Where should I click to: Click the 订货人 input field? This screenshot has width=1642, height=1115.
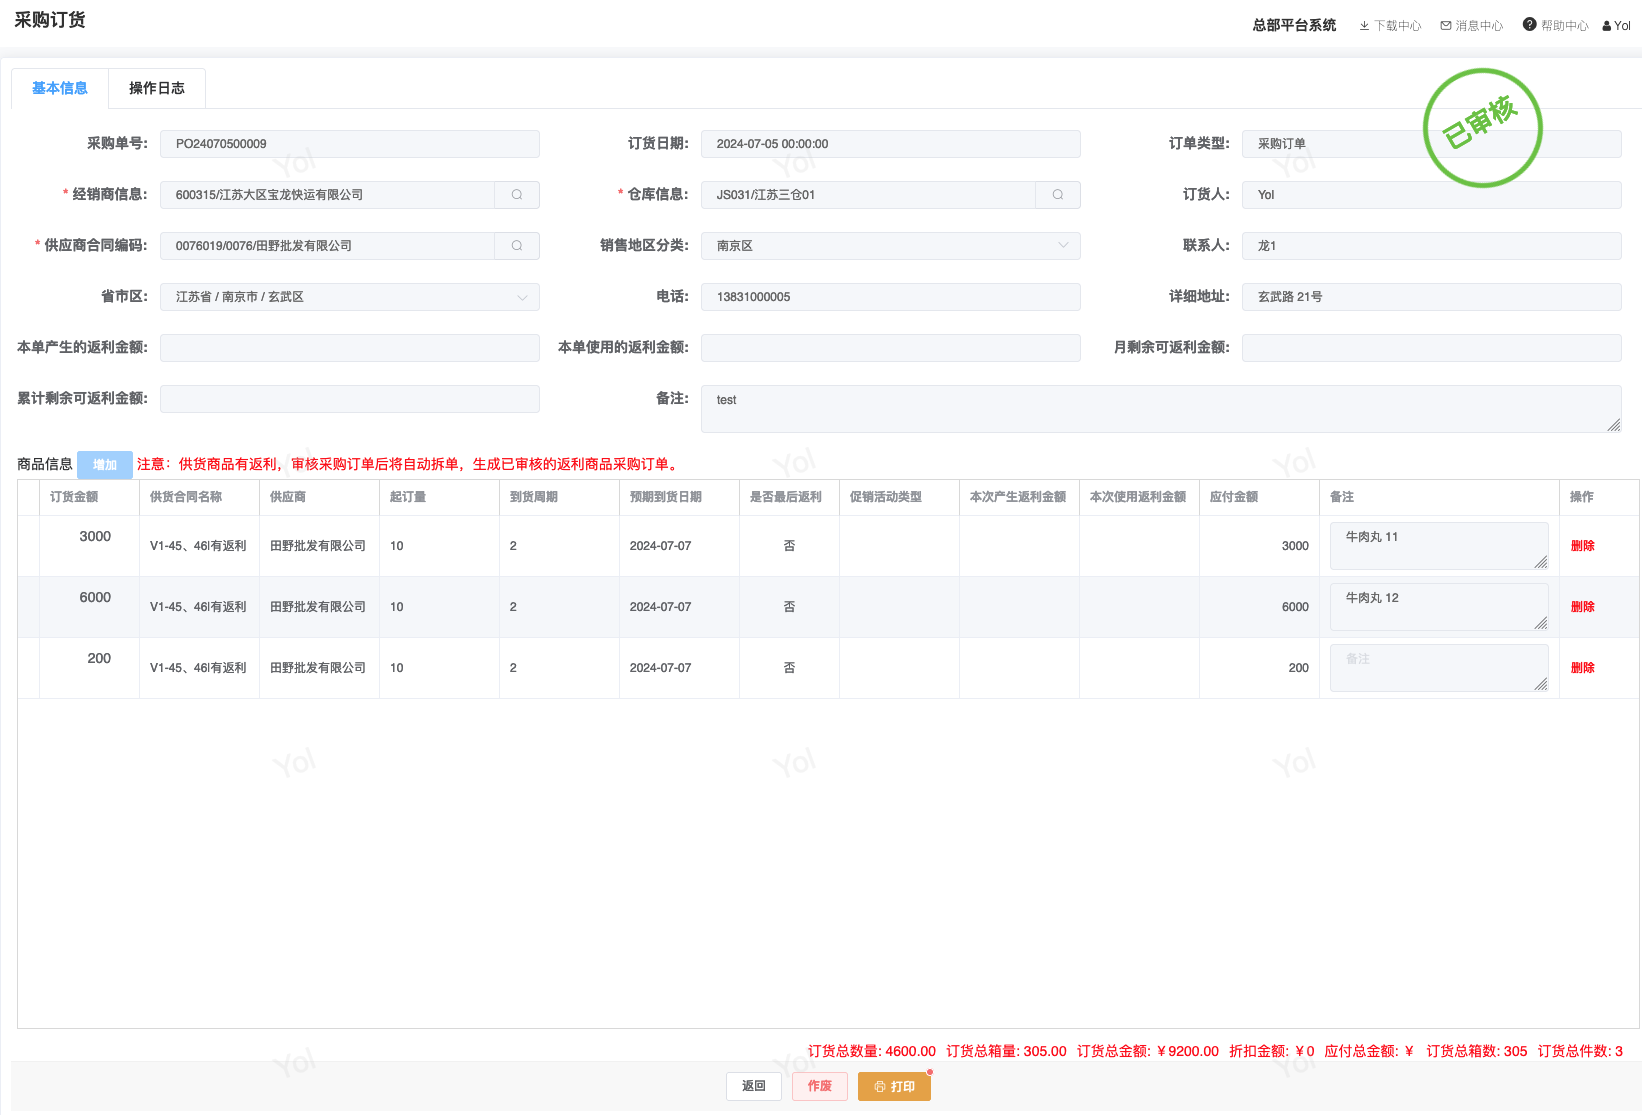1431,195
